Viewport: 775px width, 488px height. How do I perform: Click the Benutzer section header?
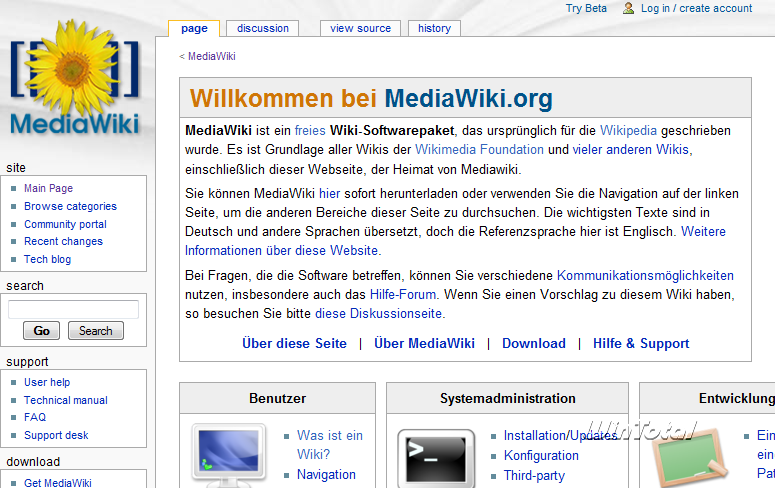[277, 399]
